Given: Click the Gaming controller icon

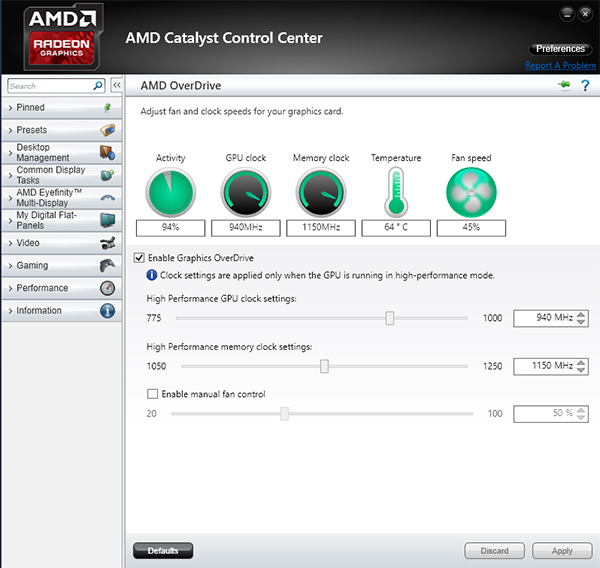Looking at the screenshot, I should pos(108,265).
